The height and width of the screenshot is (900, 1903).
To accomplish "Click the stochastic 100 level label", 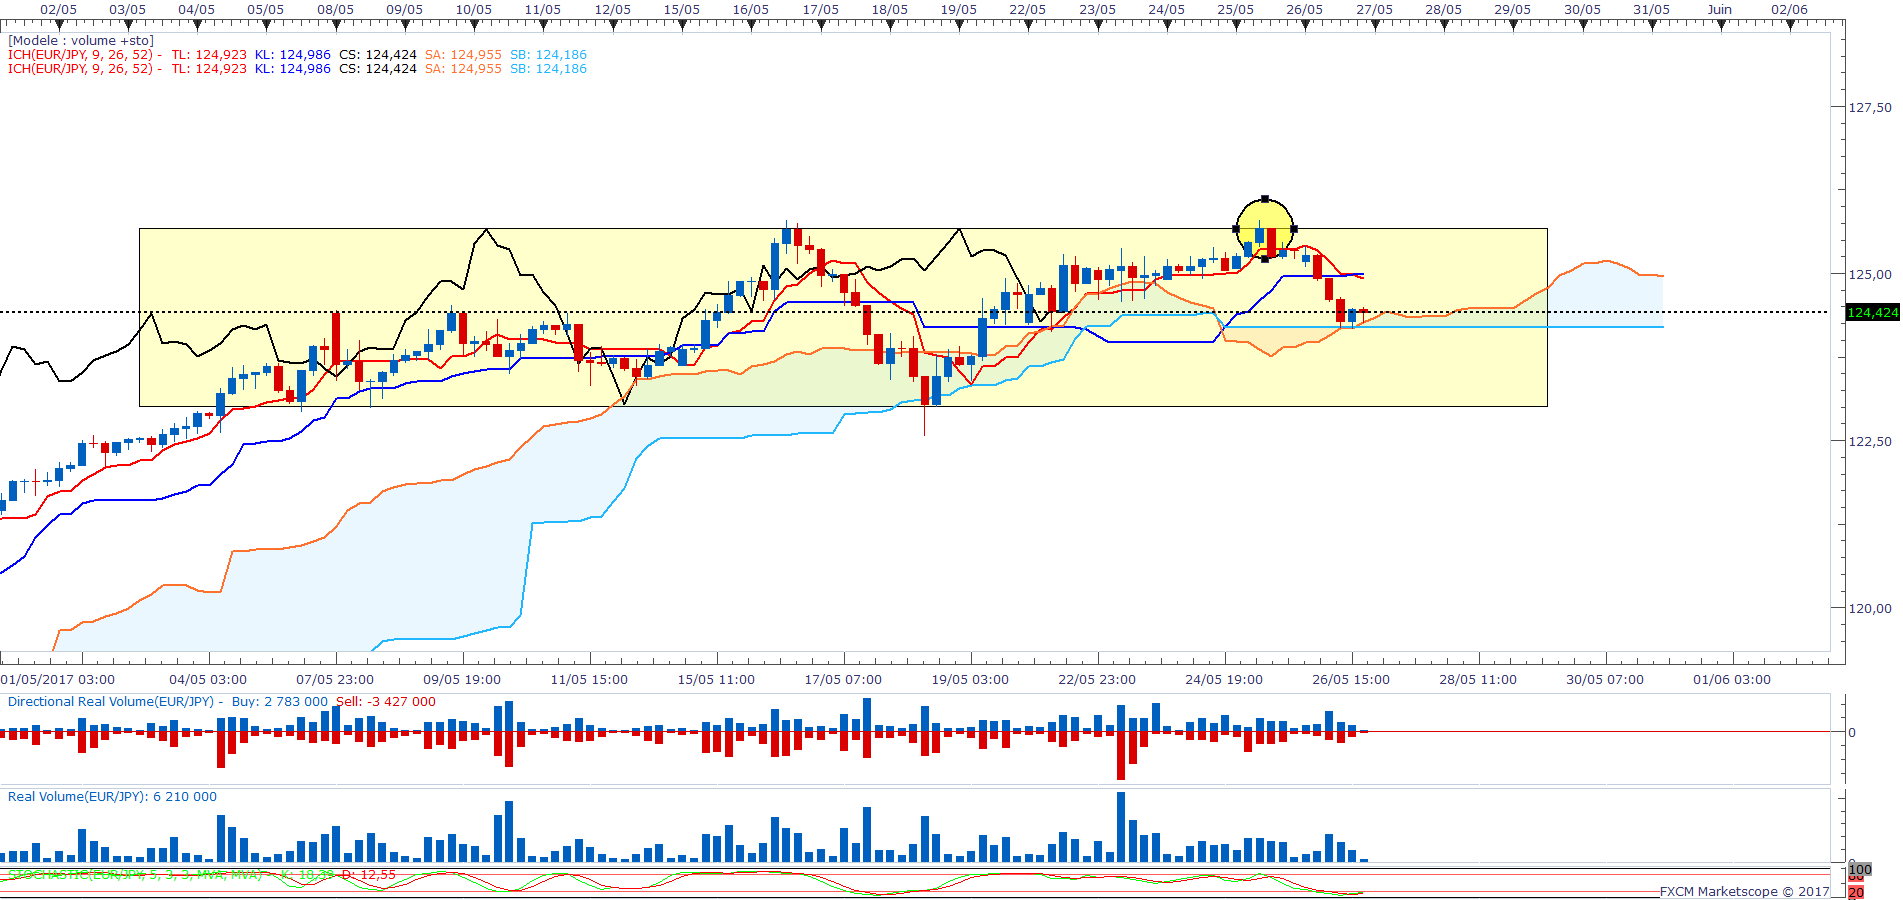I will point(1860,870).
